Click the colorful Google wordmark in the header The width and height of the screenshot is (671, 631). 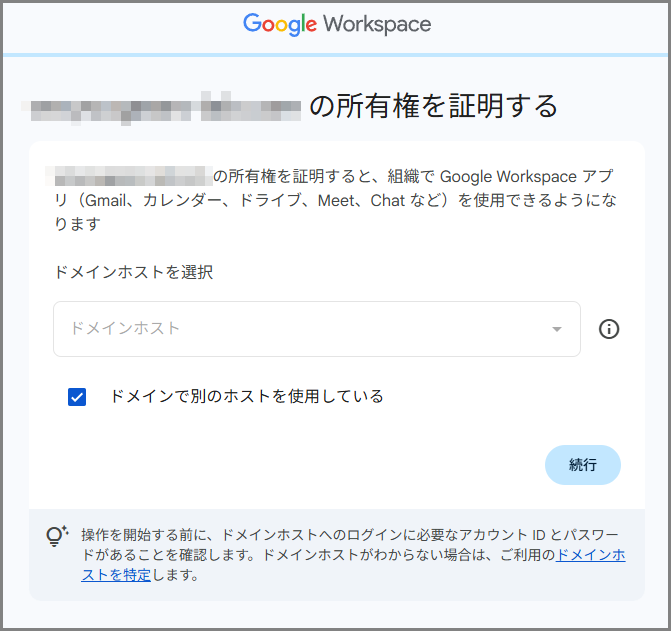[x=279, y=25]
